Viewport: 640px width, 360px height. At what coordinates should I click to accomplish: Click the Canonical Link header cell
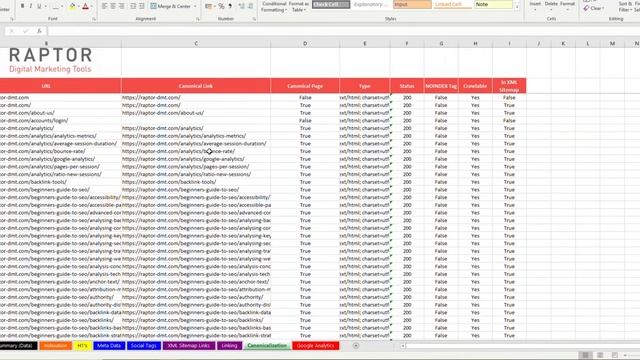pos(196,86)
